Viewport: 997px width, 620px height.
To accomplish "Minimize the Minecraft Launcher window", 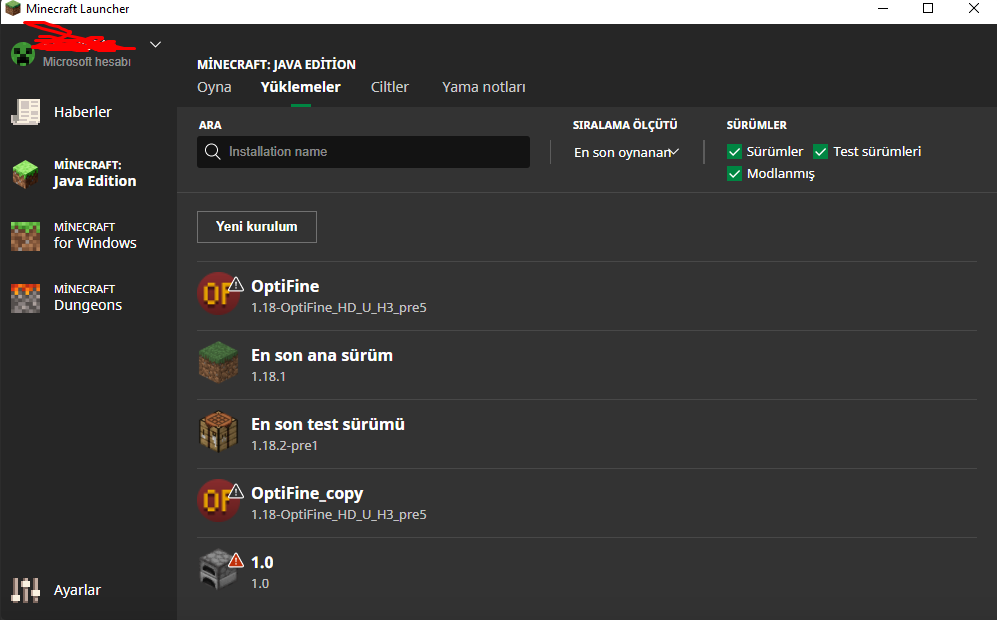I will pos(883,9).
